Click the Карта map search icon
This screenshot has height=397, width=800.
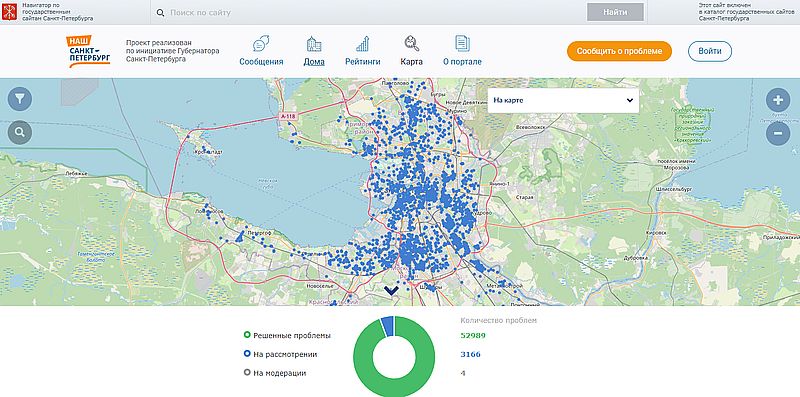click(411, 43)
